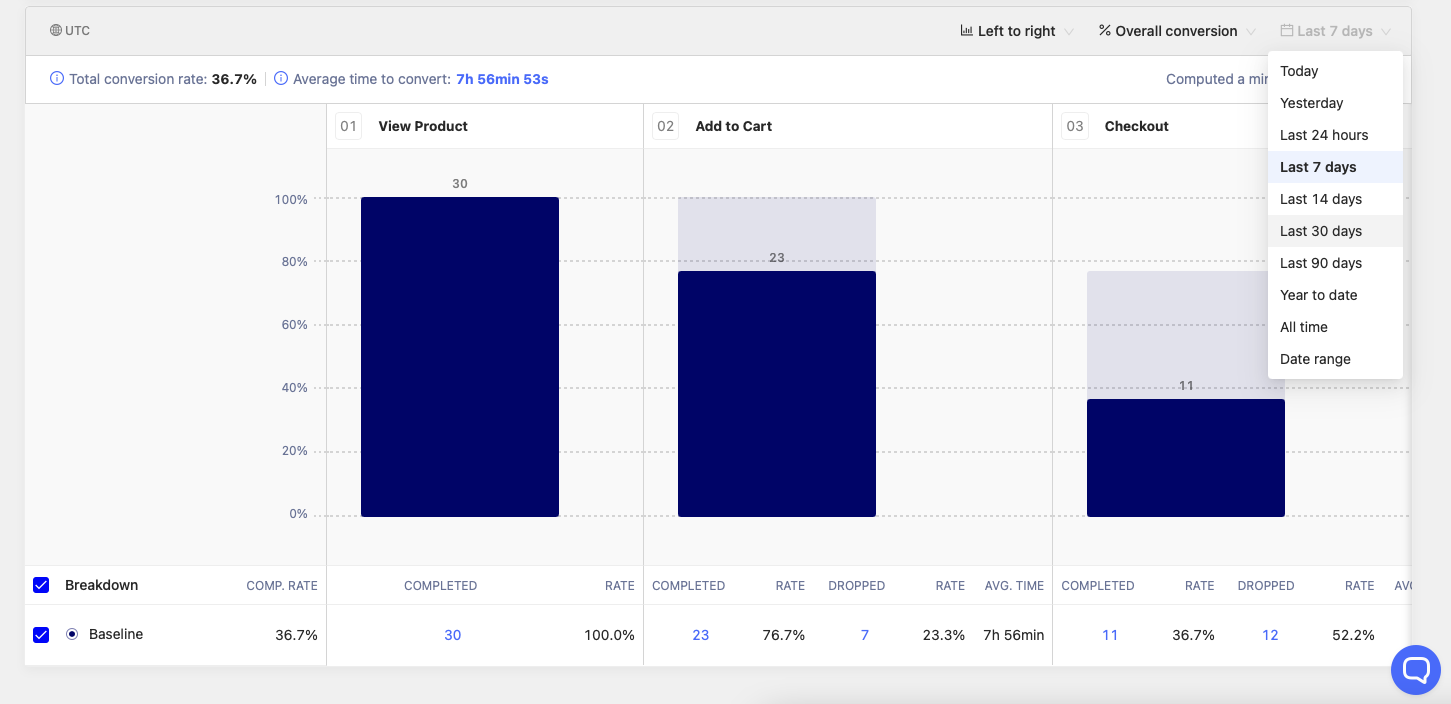Click the dark Checkout conversion bar

click(x=1185, y=458)
